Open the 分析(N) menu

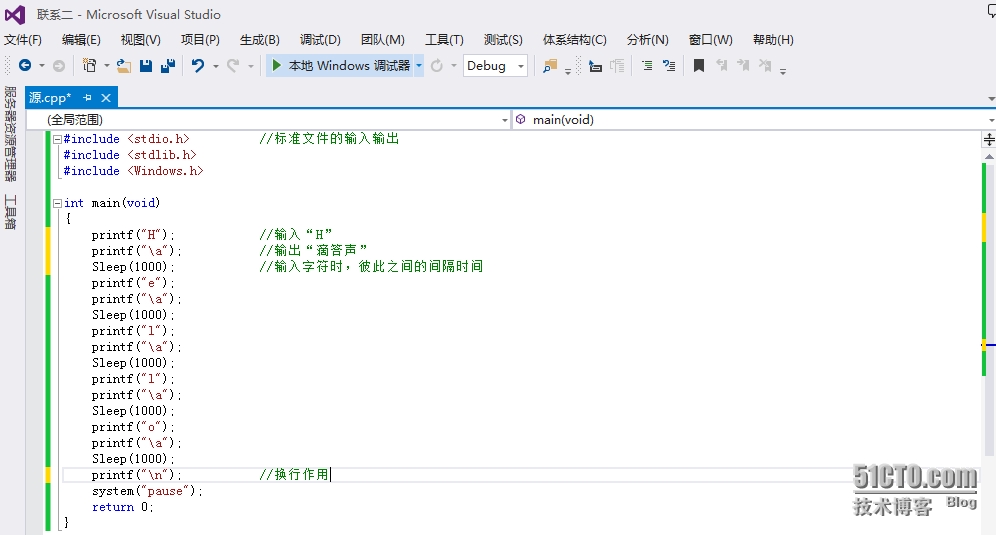(x=647, y=40)
